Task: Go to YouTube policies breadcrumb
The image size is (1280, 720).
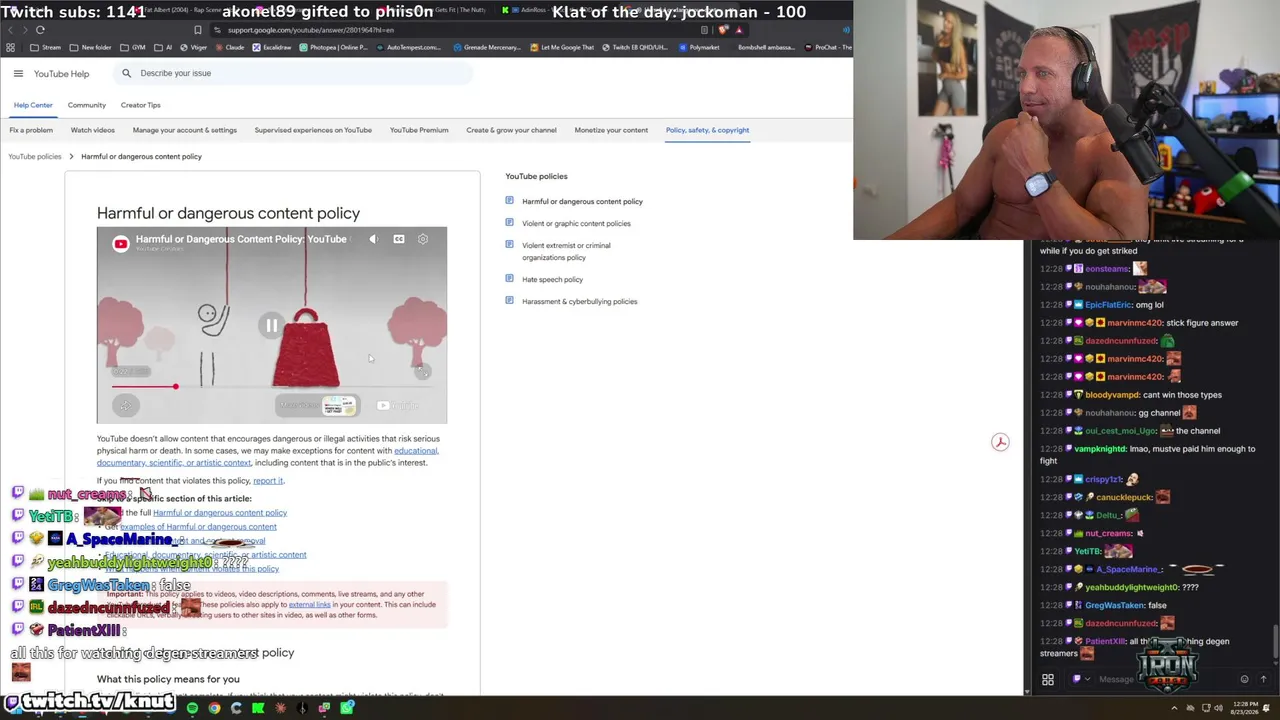Action: (x=35, y=156)
